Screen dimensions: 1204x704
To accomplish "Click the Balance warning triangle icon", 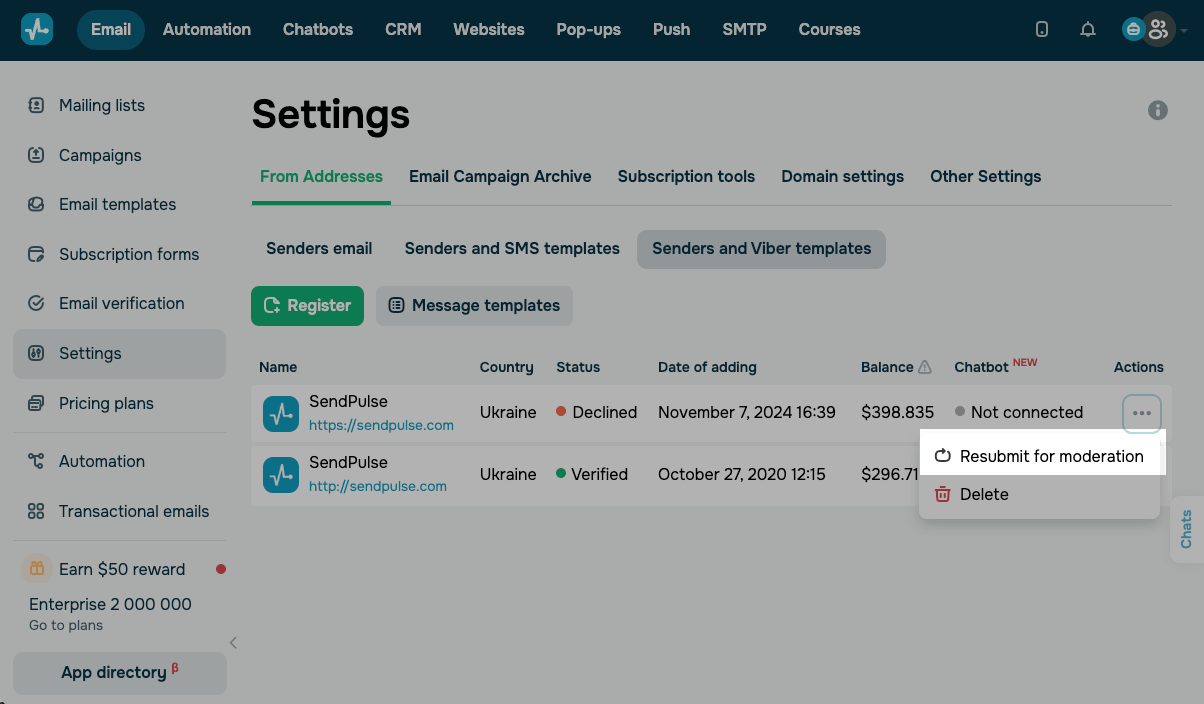I will pos(925,367).
